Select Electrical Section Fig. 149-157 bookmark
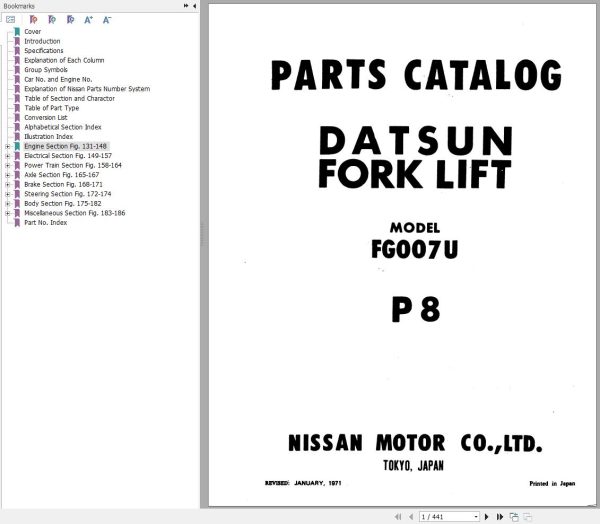This screenshot has height=524, width=600. coord(68,156)
